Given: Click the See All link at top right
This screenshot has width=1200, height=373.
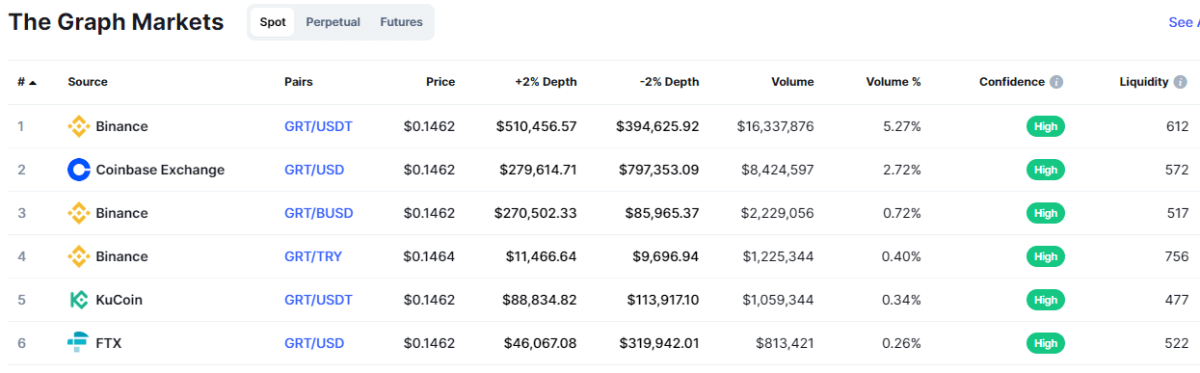Looking at the screenshot, I should coord(1184,22).
